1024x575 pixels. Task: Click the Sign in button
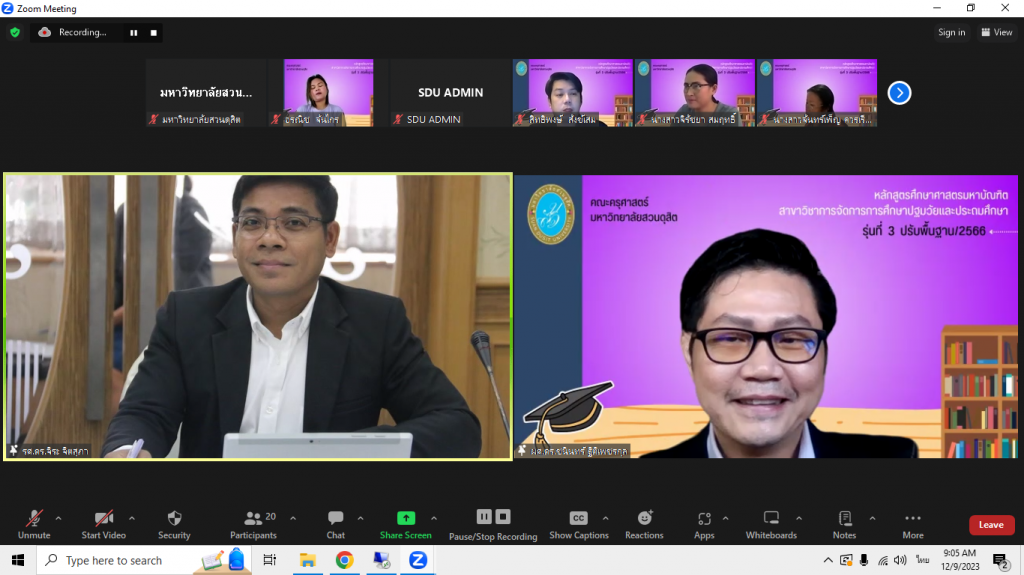pyautogui.click(x=951, y=32)
